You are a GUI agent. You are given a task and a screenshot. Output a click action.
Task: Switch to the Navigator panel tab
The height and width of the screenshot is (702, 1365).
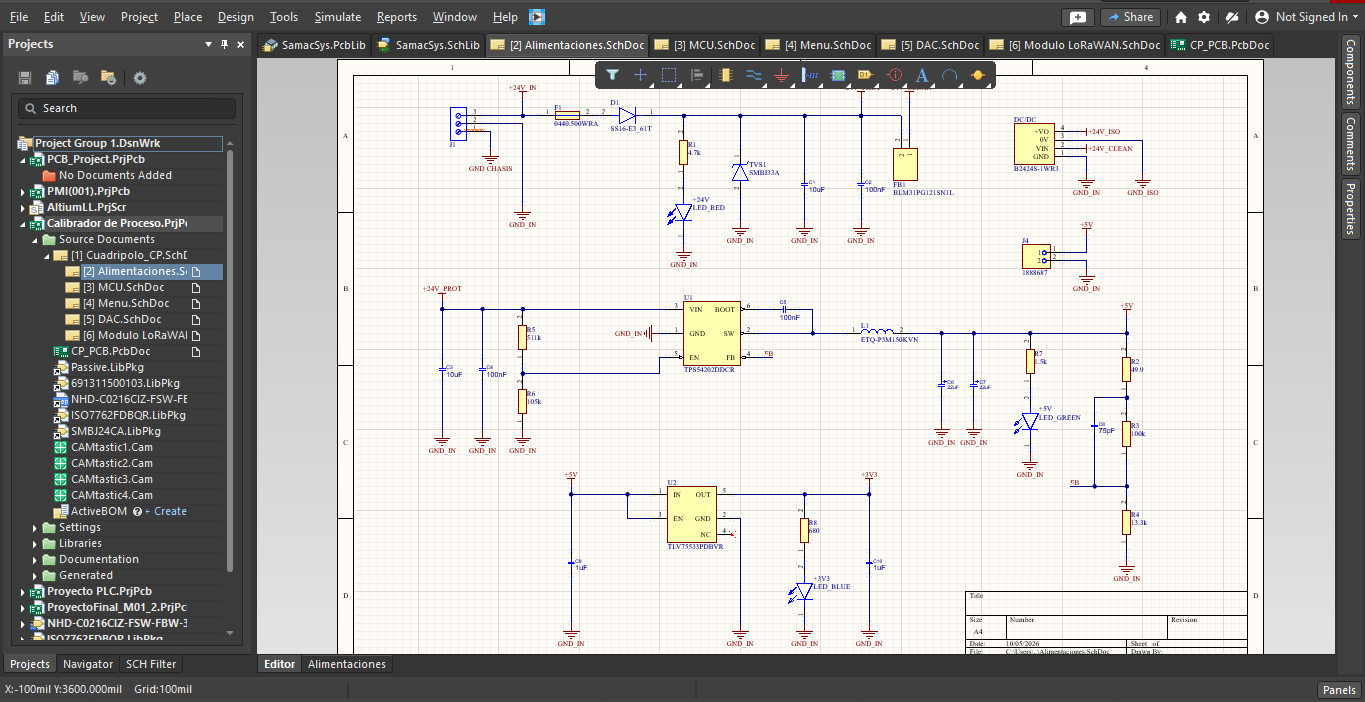coord(88,664)
